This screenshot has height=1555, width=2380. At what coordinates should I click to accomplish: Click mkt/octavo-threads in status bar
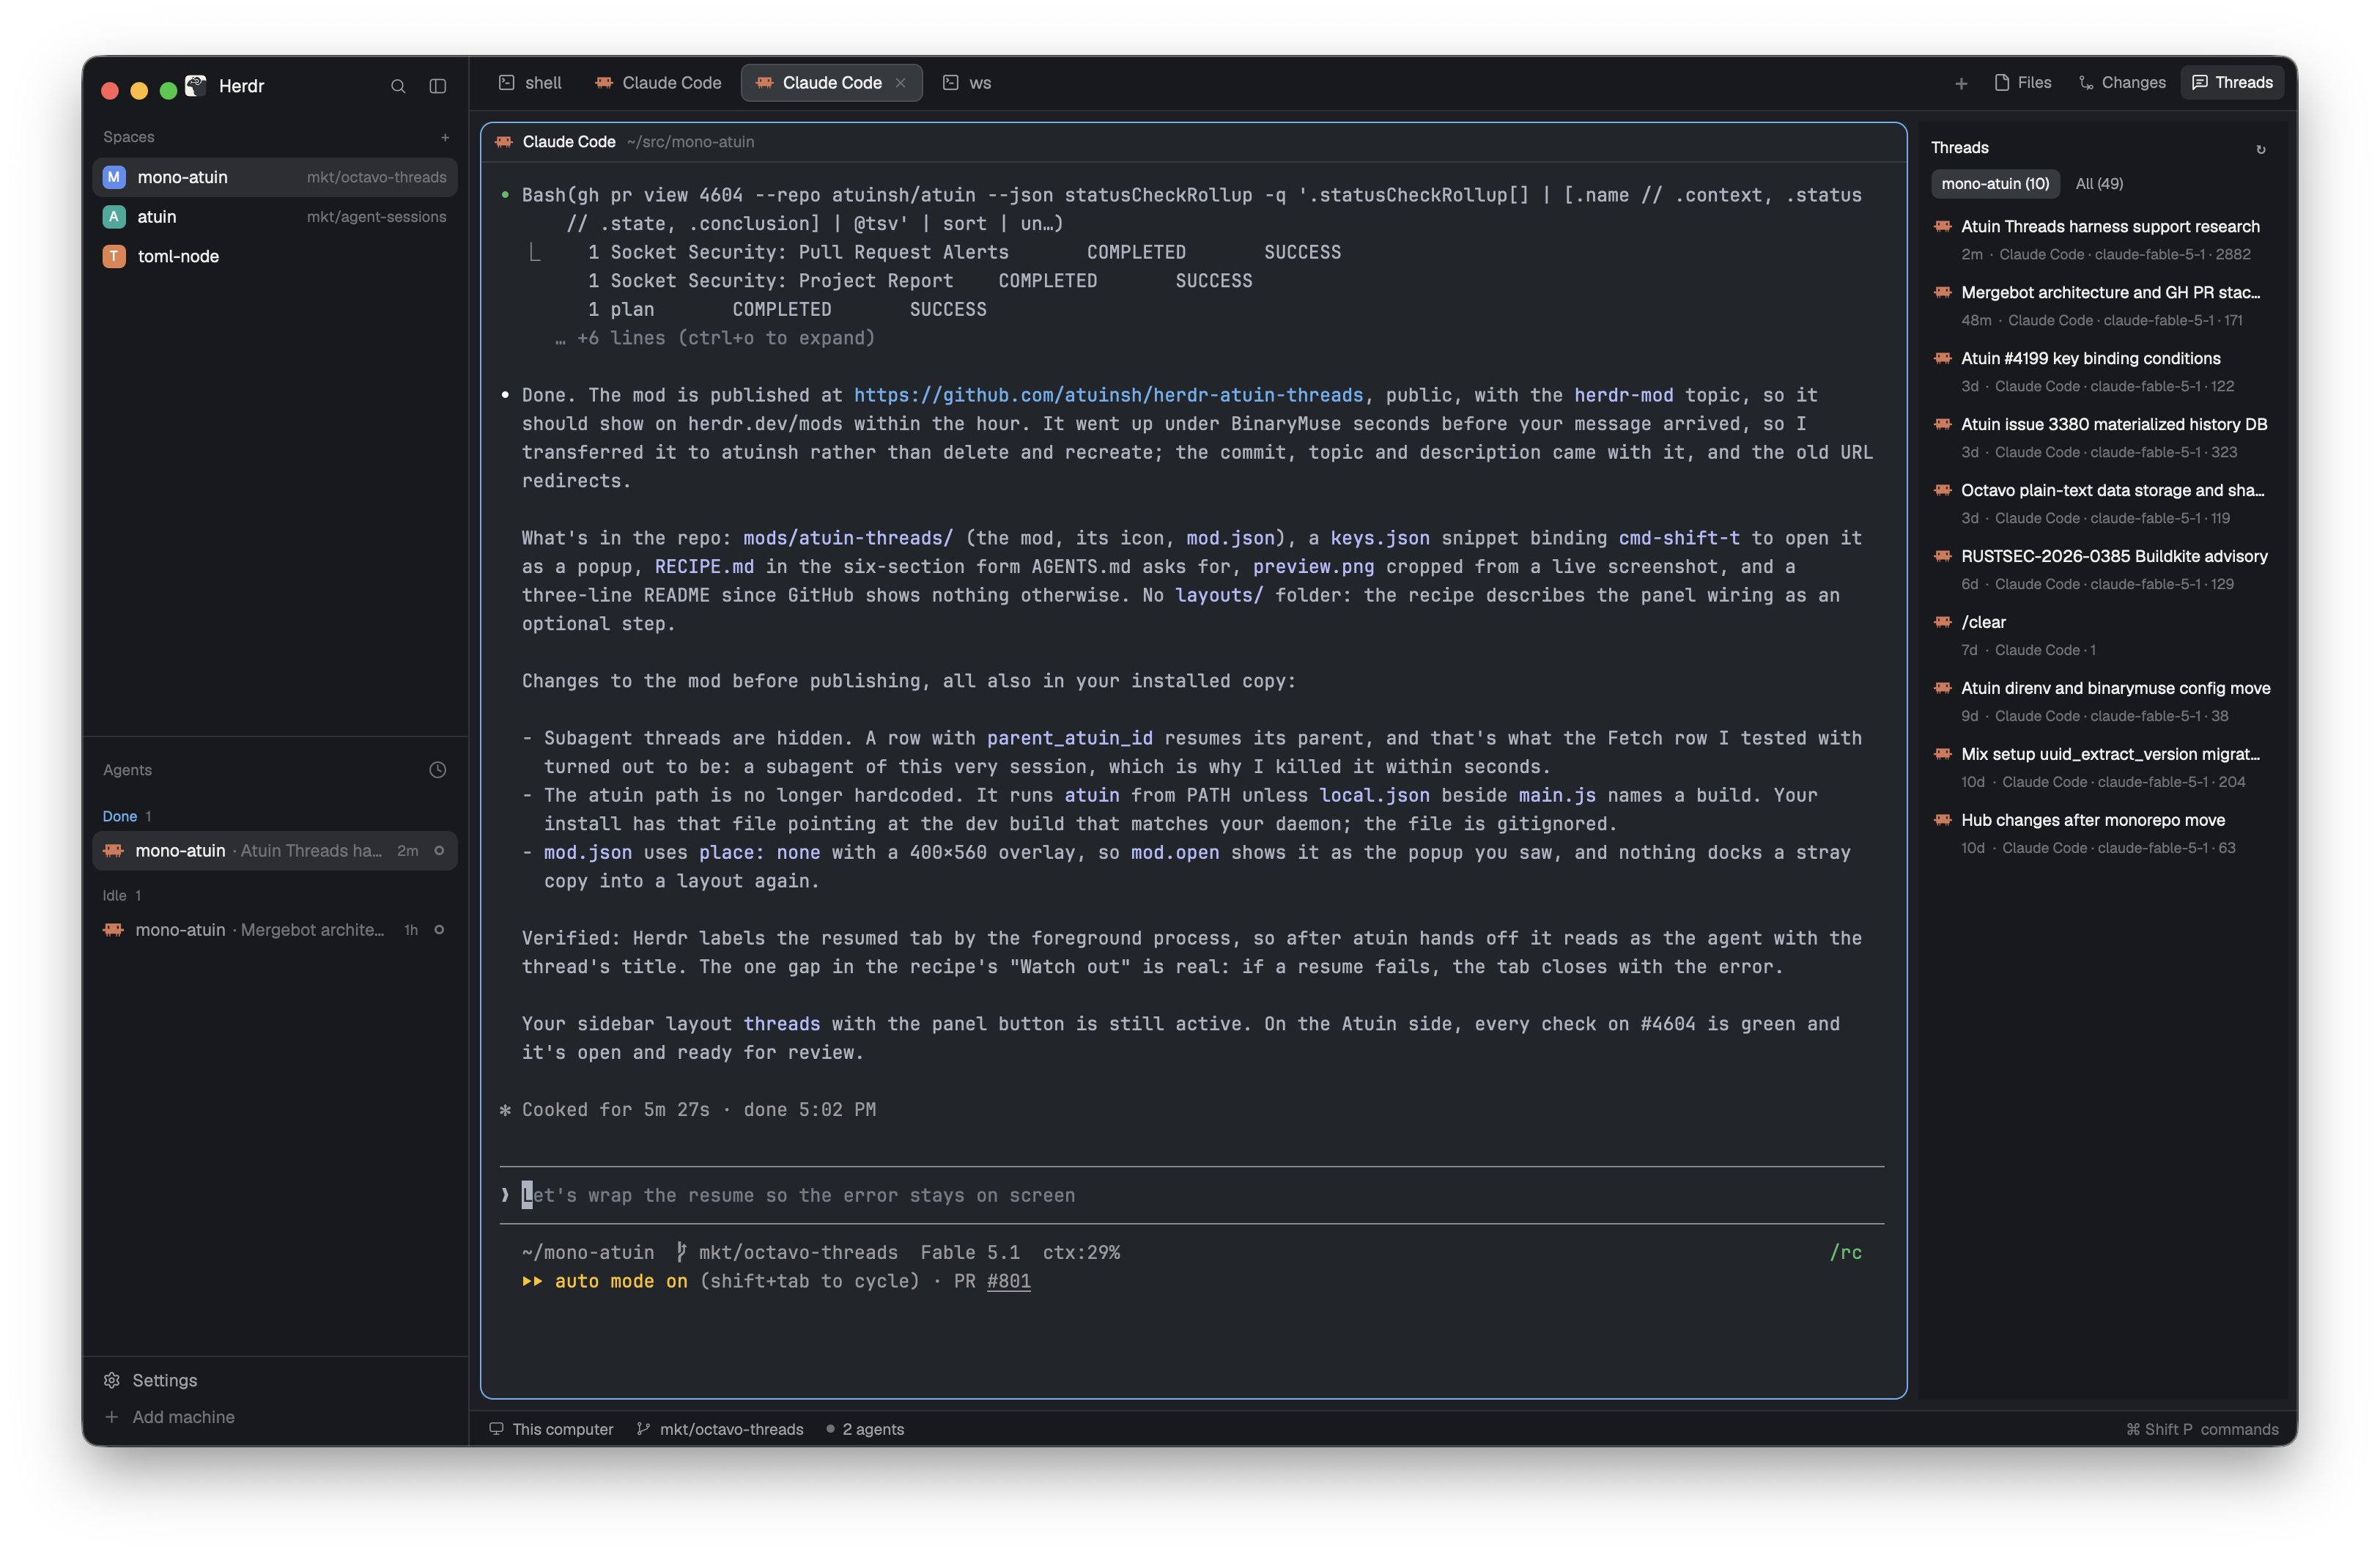(x=731, y=1429)
